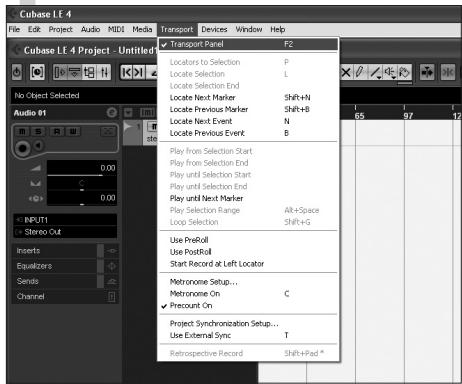The width and height of the screenshot is (462, 384).
Task: Choose Locate Next Marker
Action: click(x=248, y=98)
